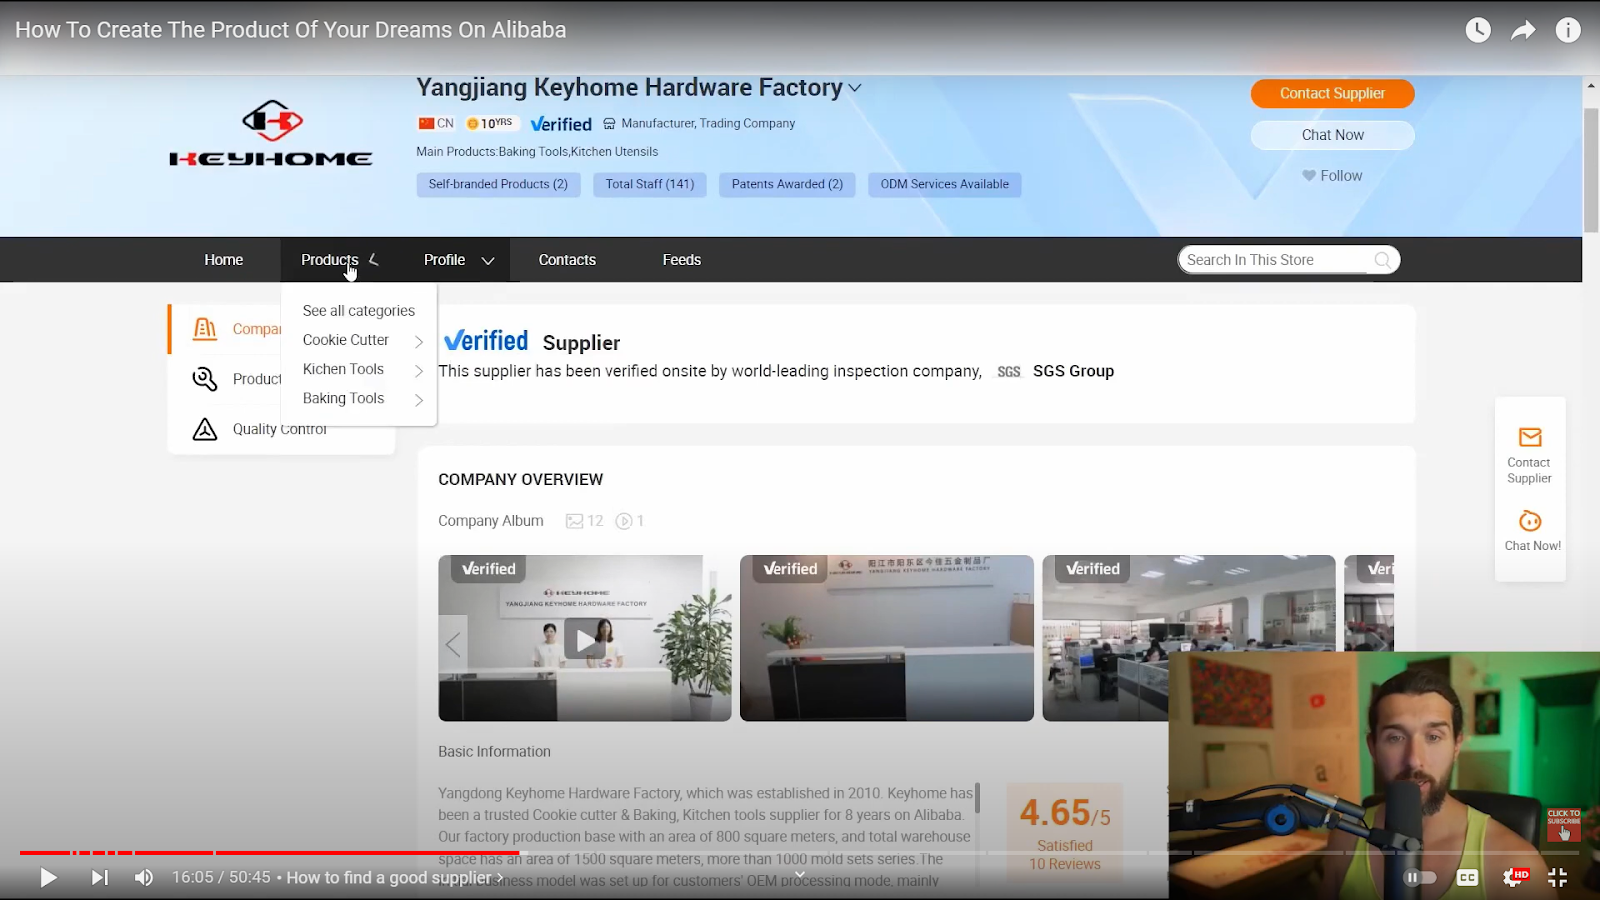
Task: Open the Home tab
Action: click(x=224, y=260)
